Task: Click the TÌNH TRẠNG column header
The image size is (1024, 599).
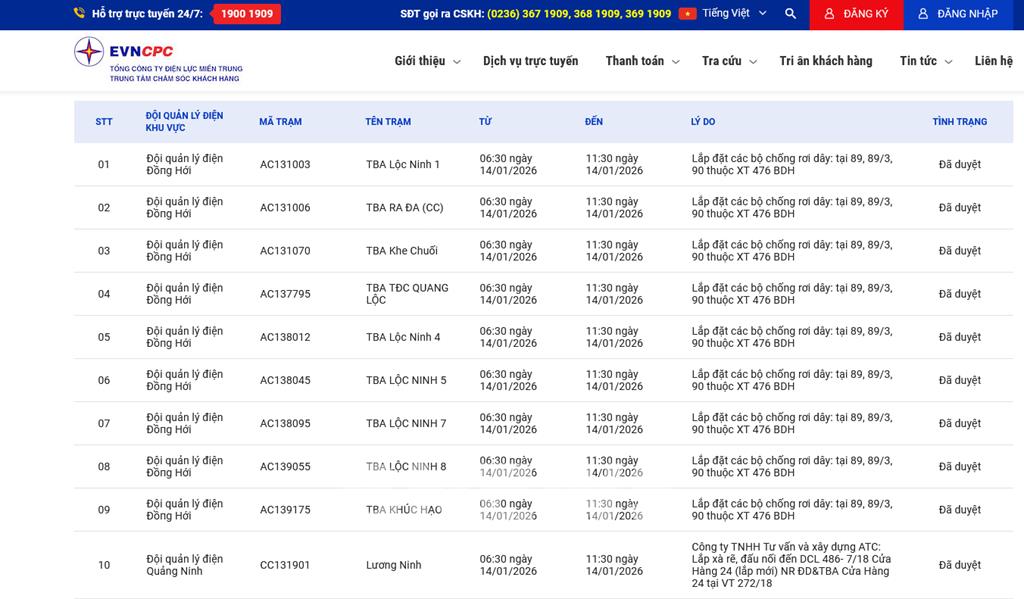Action: [959, 122]
